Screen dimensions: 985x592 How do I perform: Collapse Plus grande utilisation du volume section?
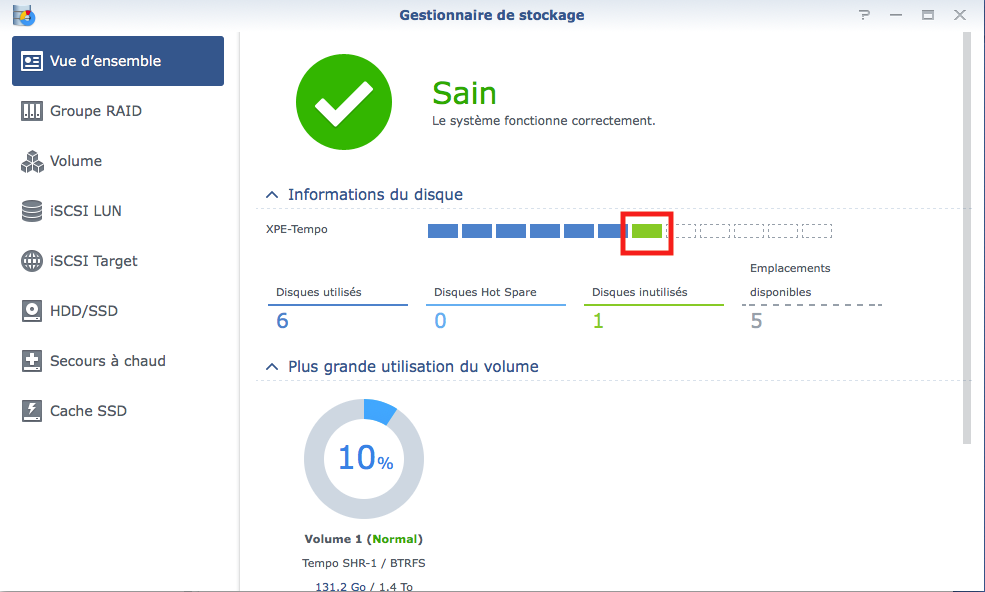(272, 367)
